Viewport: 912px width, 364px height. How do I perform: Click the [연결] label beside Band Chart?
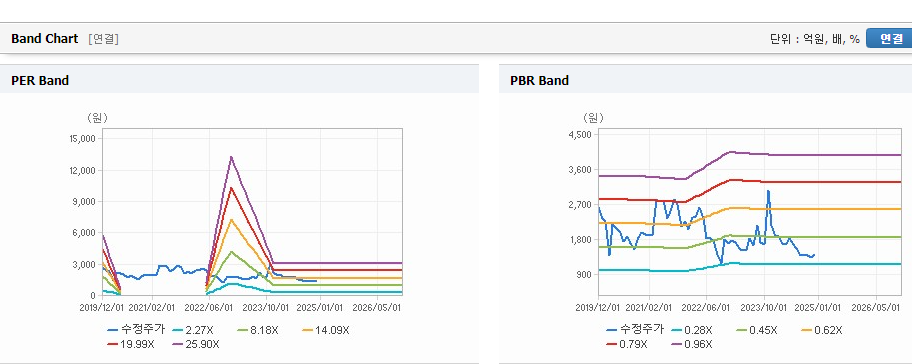point(104,39)
